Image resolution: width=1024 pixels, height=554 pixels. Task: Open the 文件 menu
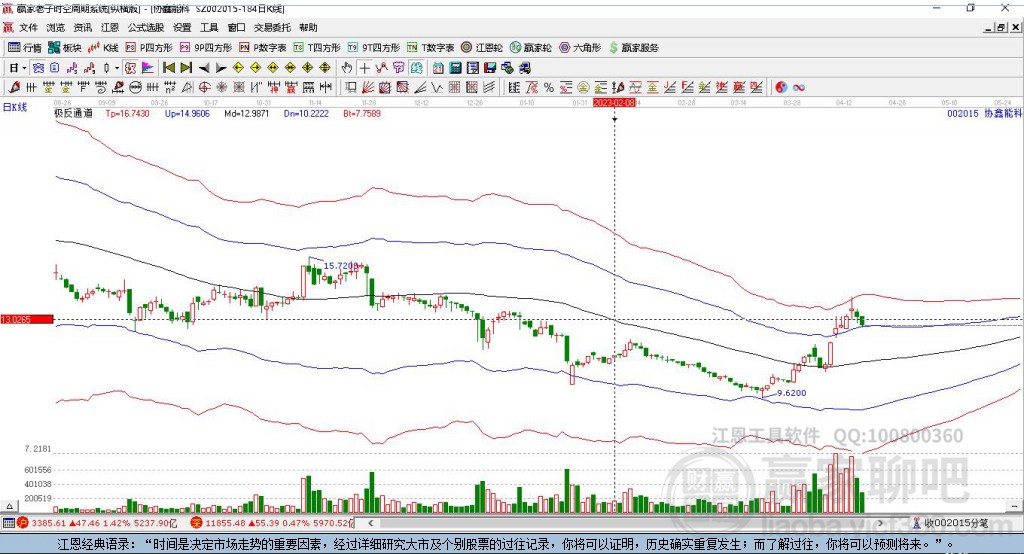(x=28, y=27)
